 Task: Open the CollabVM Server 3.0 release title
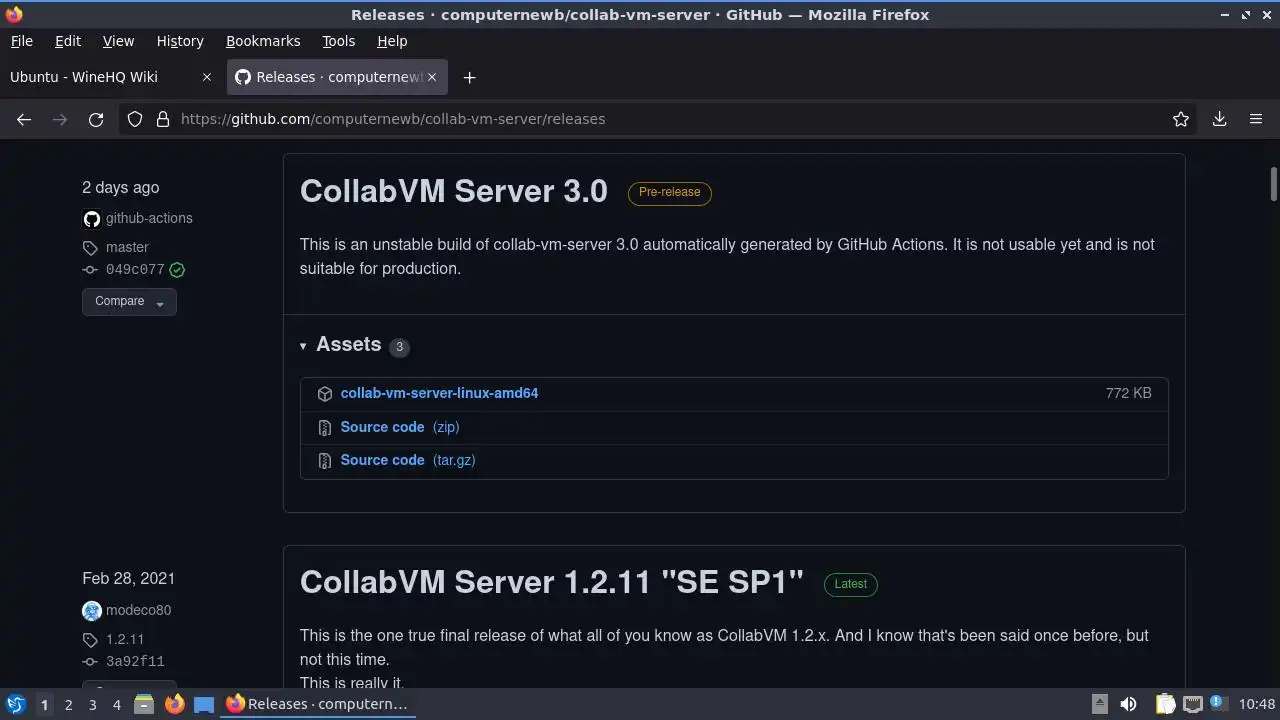(454, 191)
